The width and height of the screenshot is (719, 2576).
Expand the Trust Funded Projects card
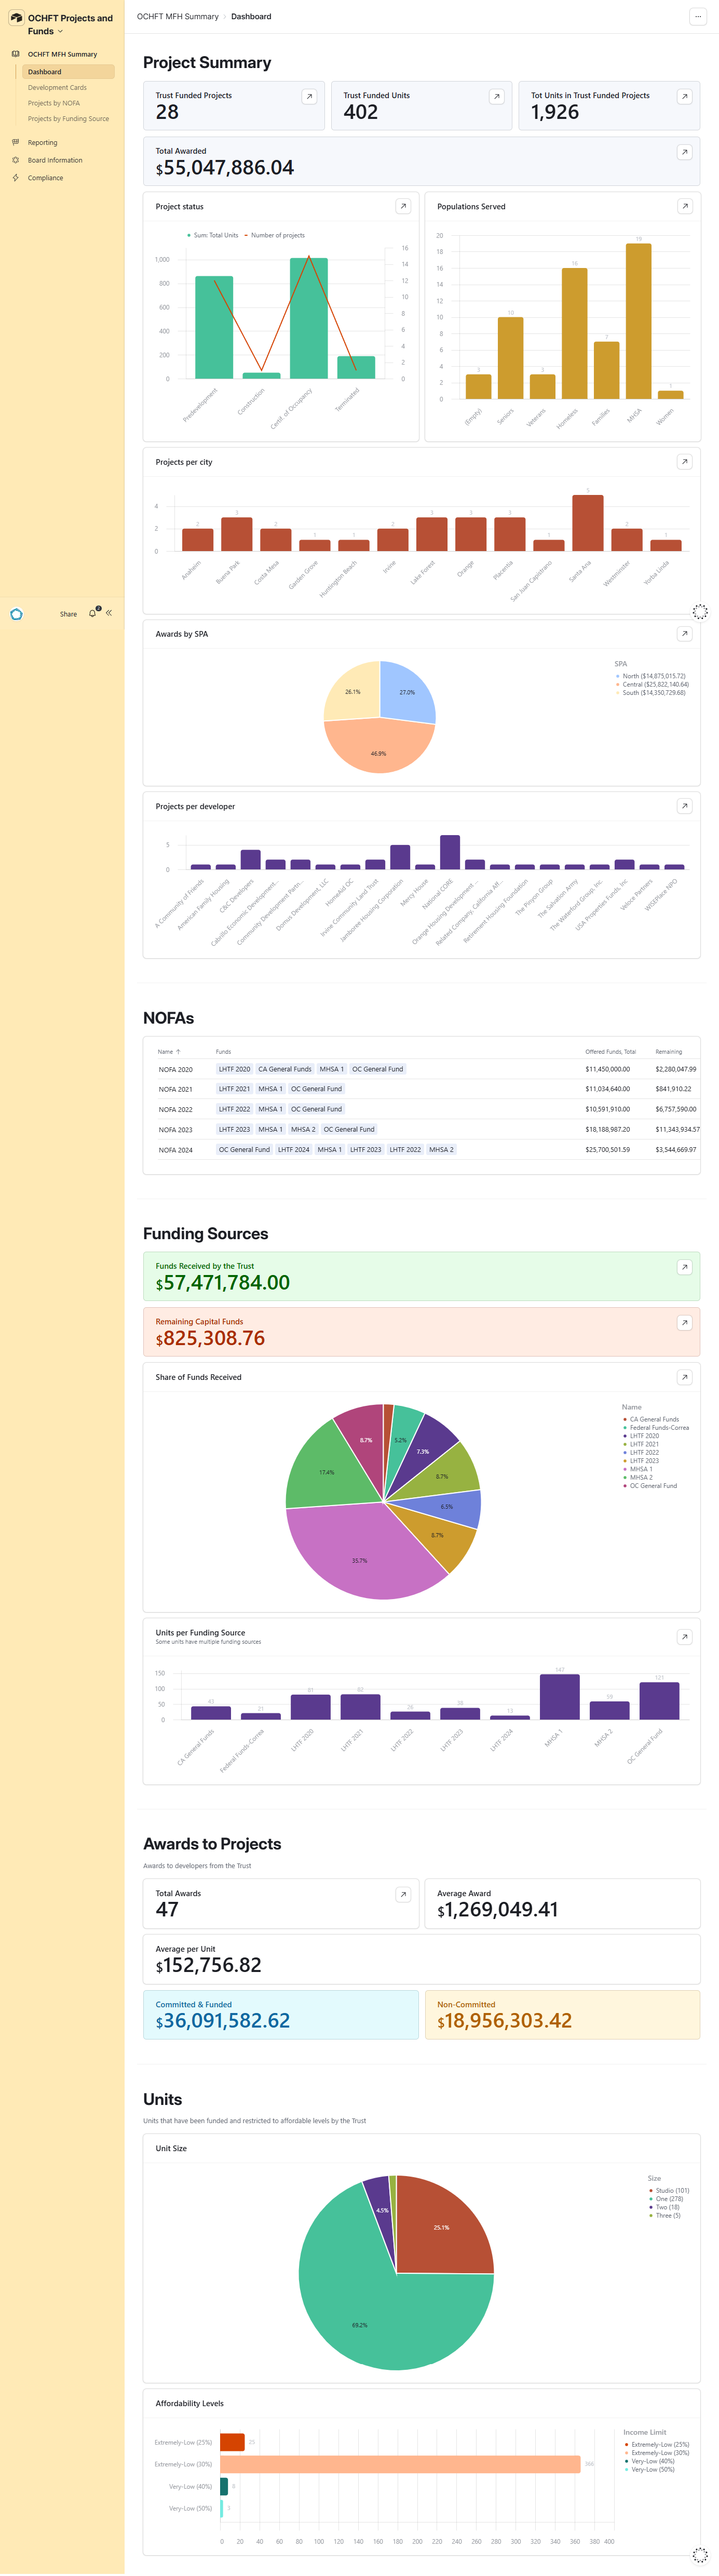click(309, 97)
